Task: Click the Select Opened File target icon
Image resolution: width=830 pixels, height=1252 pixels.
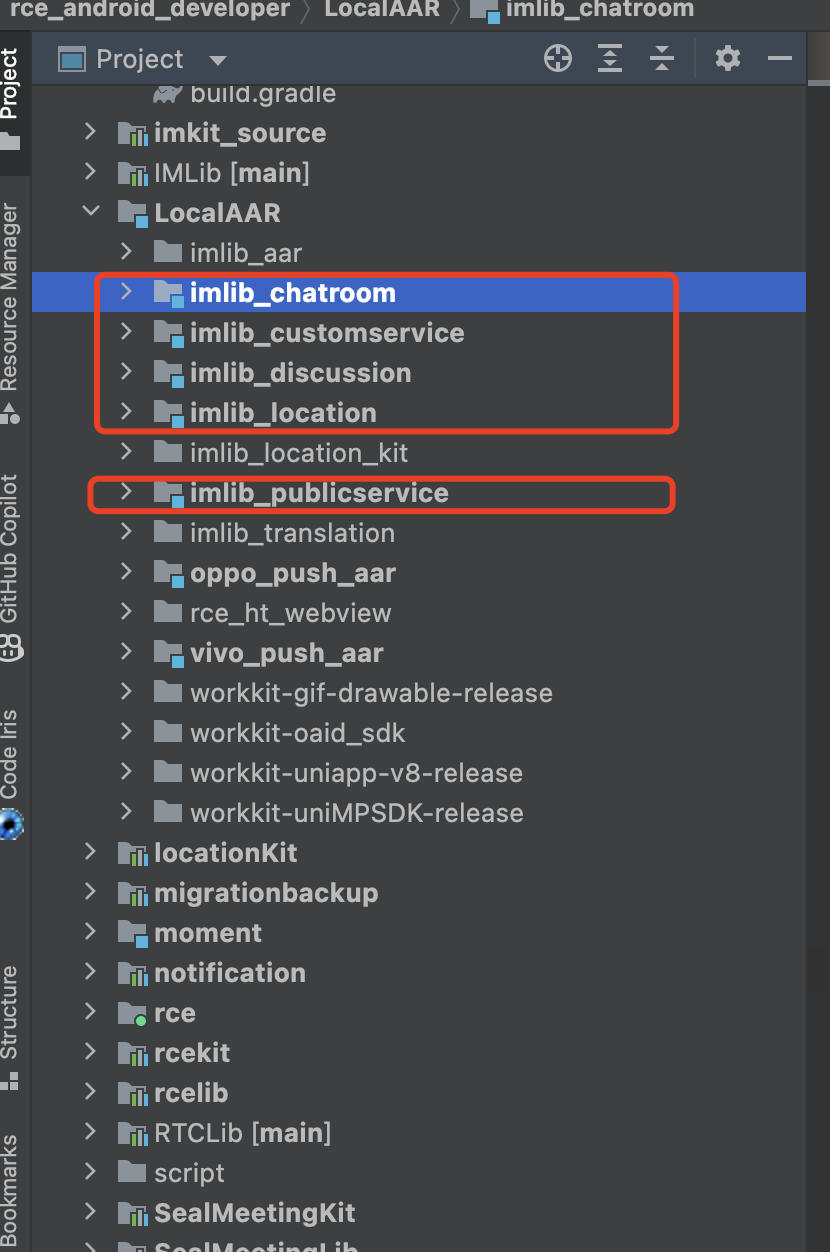Action: click(x=557, y=59)
